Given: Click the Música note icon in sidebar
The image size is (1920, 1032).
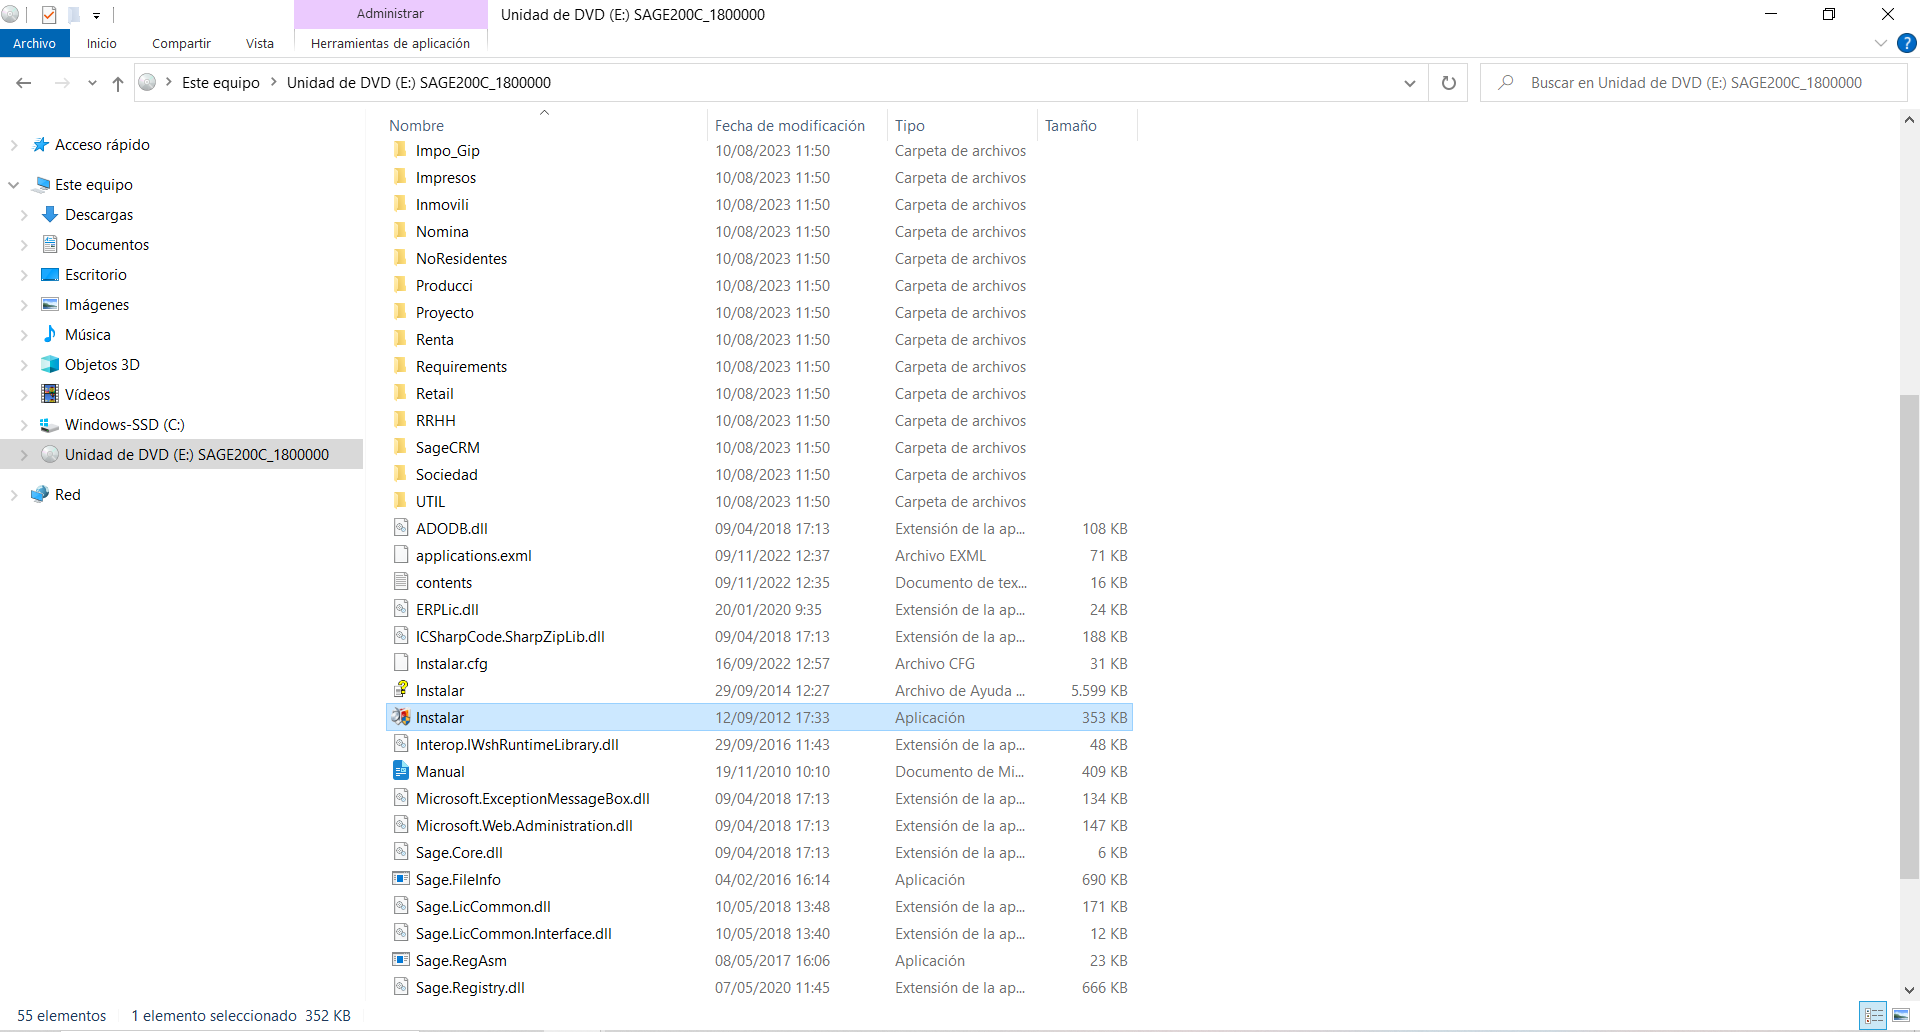Looking at the screenshot, I should [50, 334].
